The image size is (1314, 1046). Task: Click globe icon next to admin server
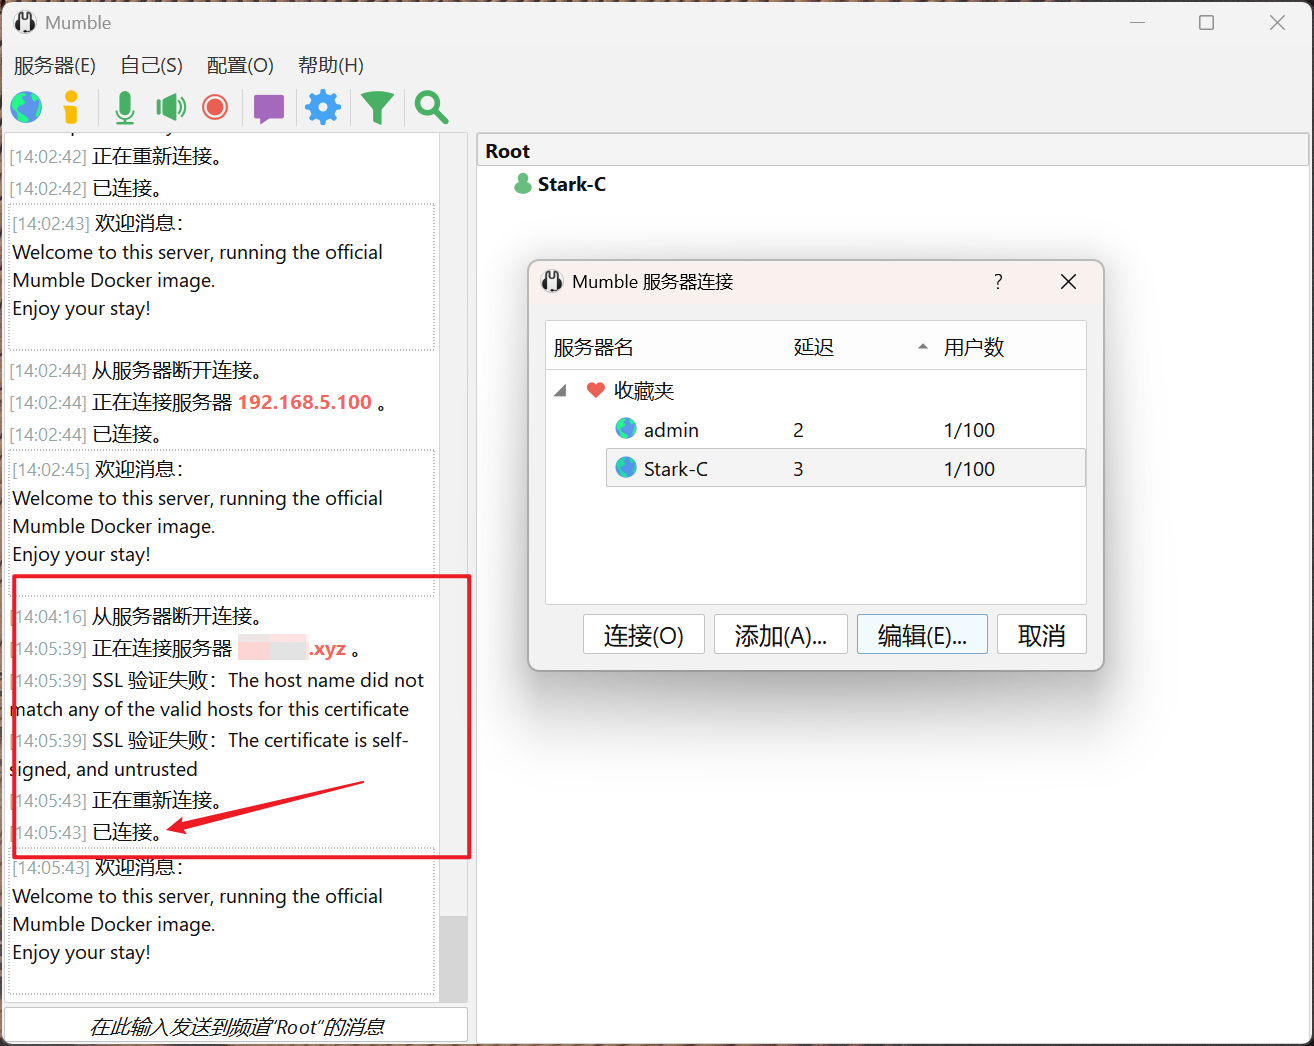tap(626, 429)
